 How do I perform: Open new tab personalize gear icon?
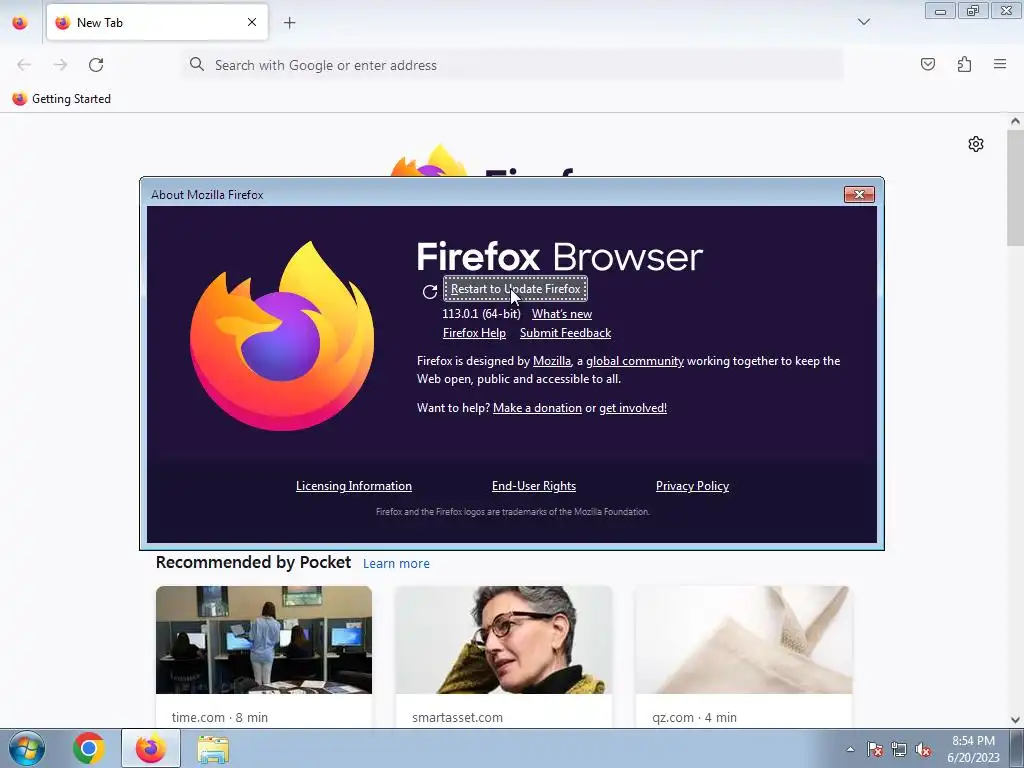[x=976, y=144]
